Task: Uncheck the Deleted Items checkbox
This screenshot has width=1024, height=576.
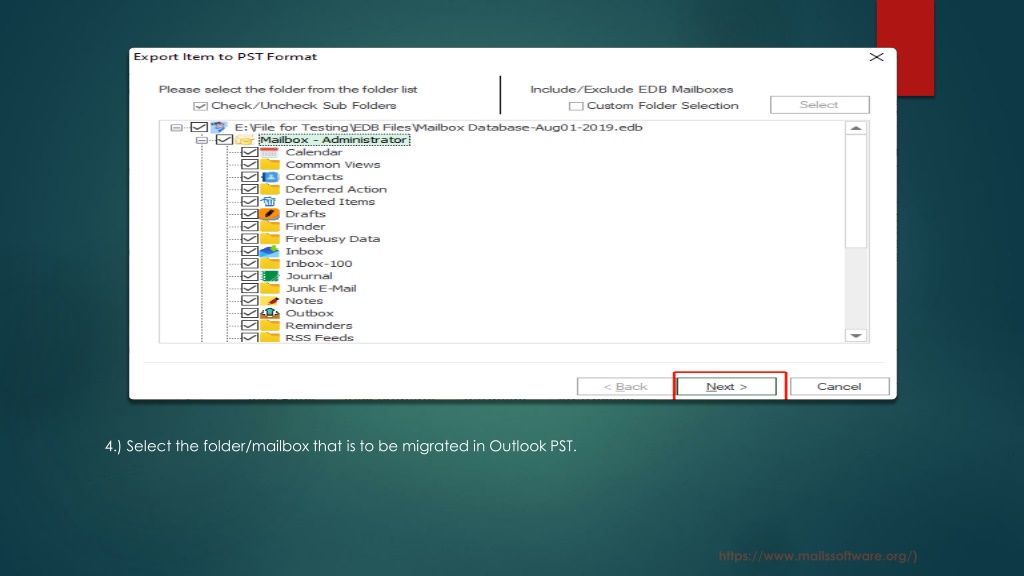Action: tap(249, 202)
